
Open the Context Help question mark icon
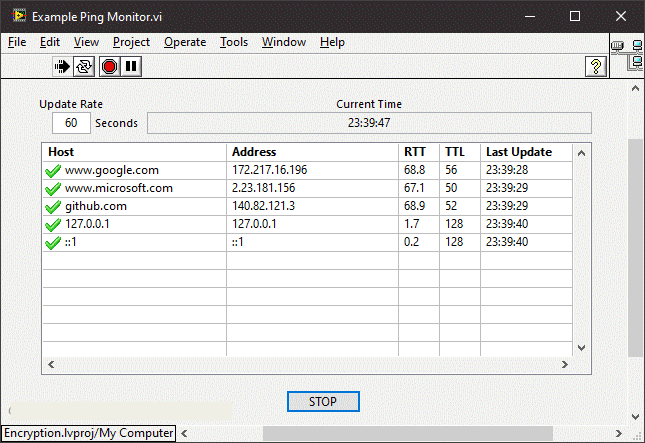tap(595, 66)
